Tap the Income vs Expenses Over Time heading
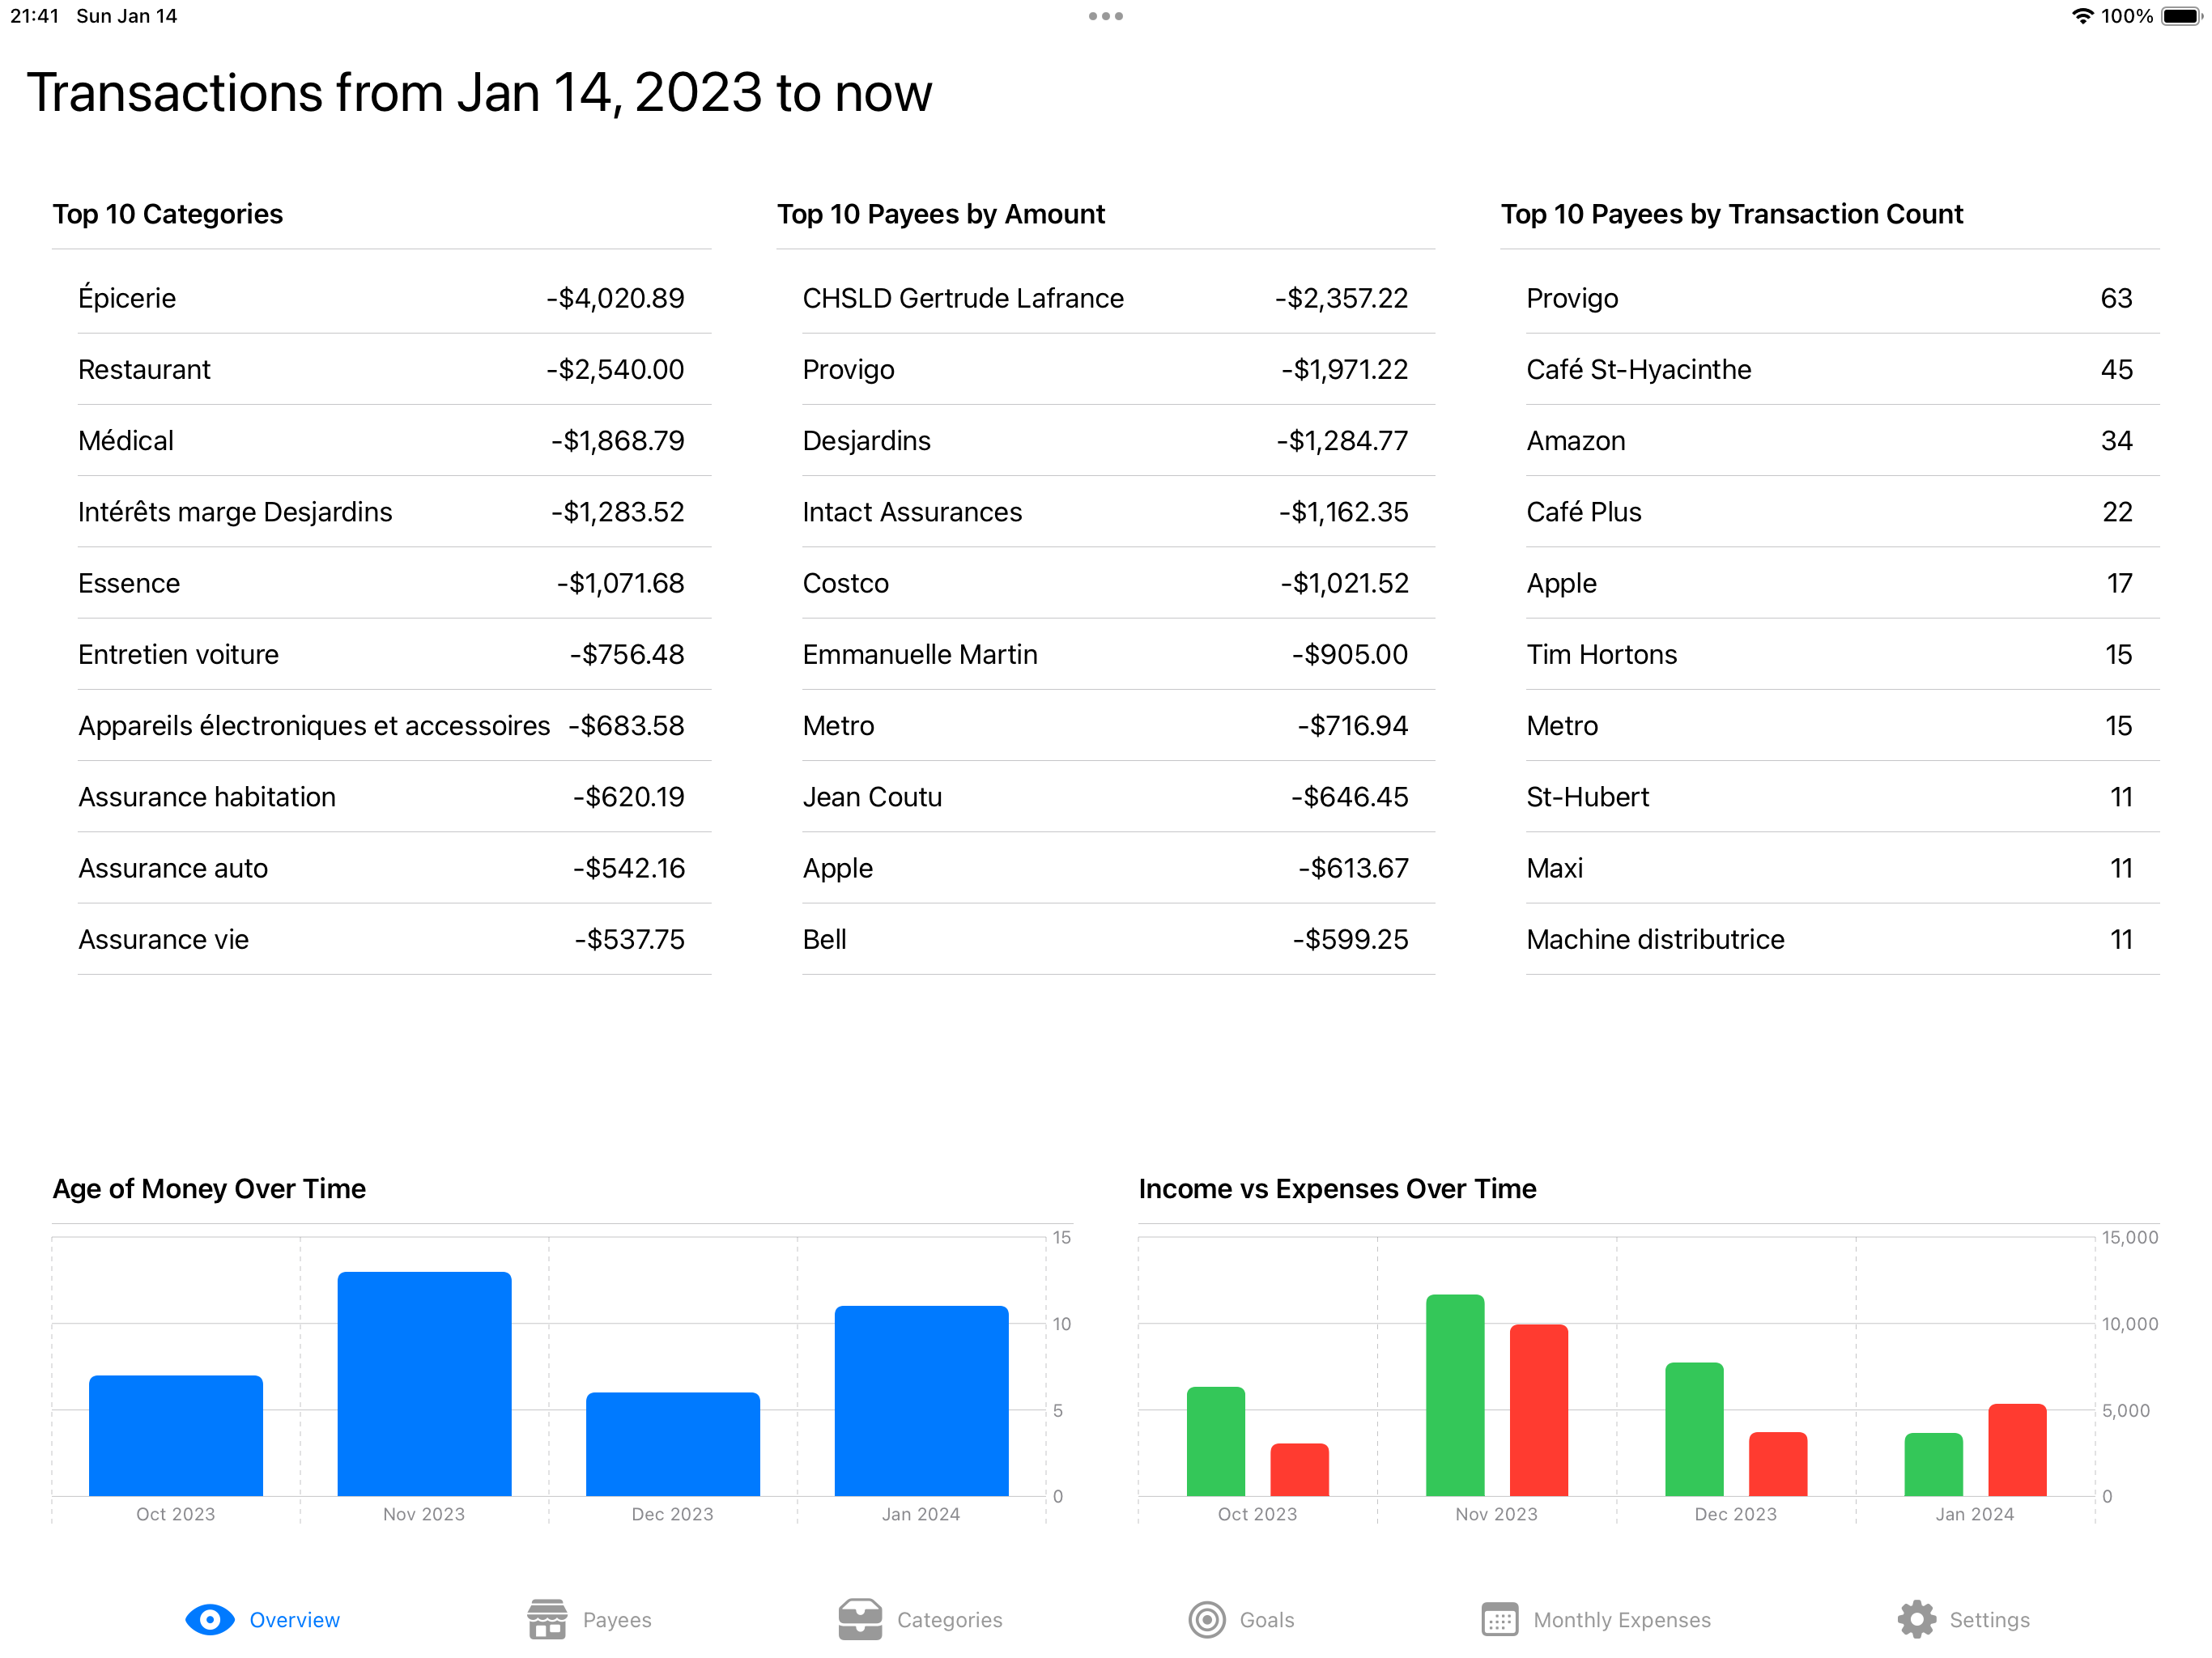This screenshot has width=2212, height=1658. pyautogui.click(x=1337, y=1189)
